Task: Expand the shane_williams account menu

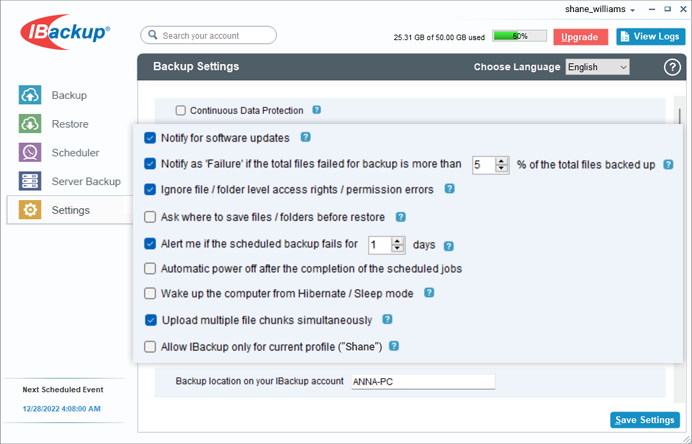Action: [x=600, y=9]
